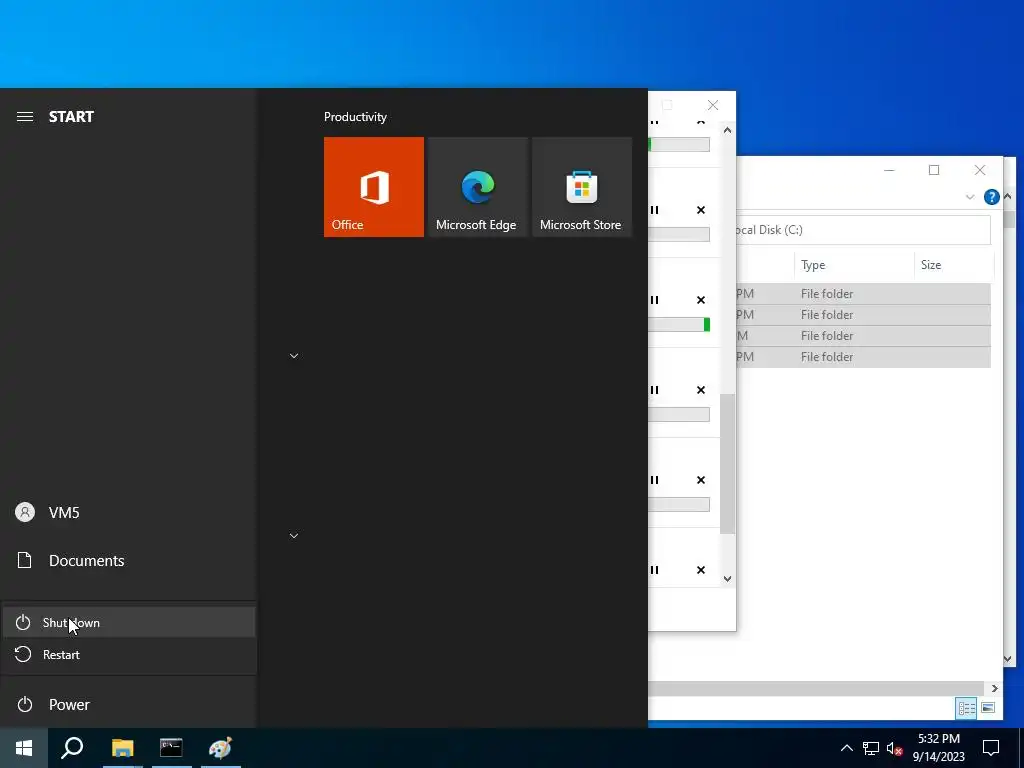1024x768 pixels.
Task: Switch to Command Prompt on the taskbar
Action: (x=171, y=748)
